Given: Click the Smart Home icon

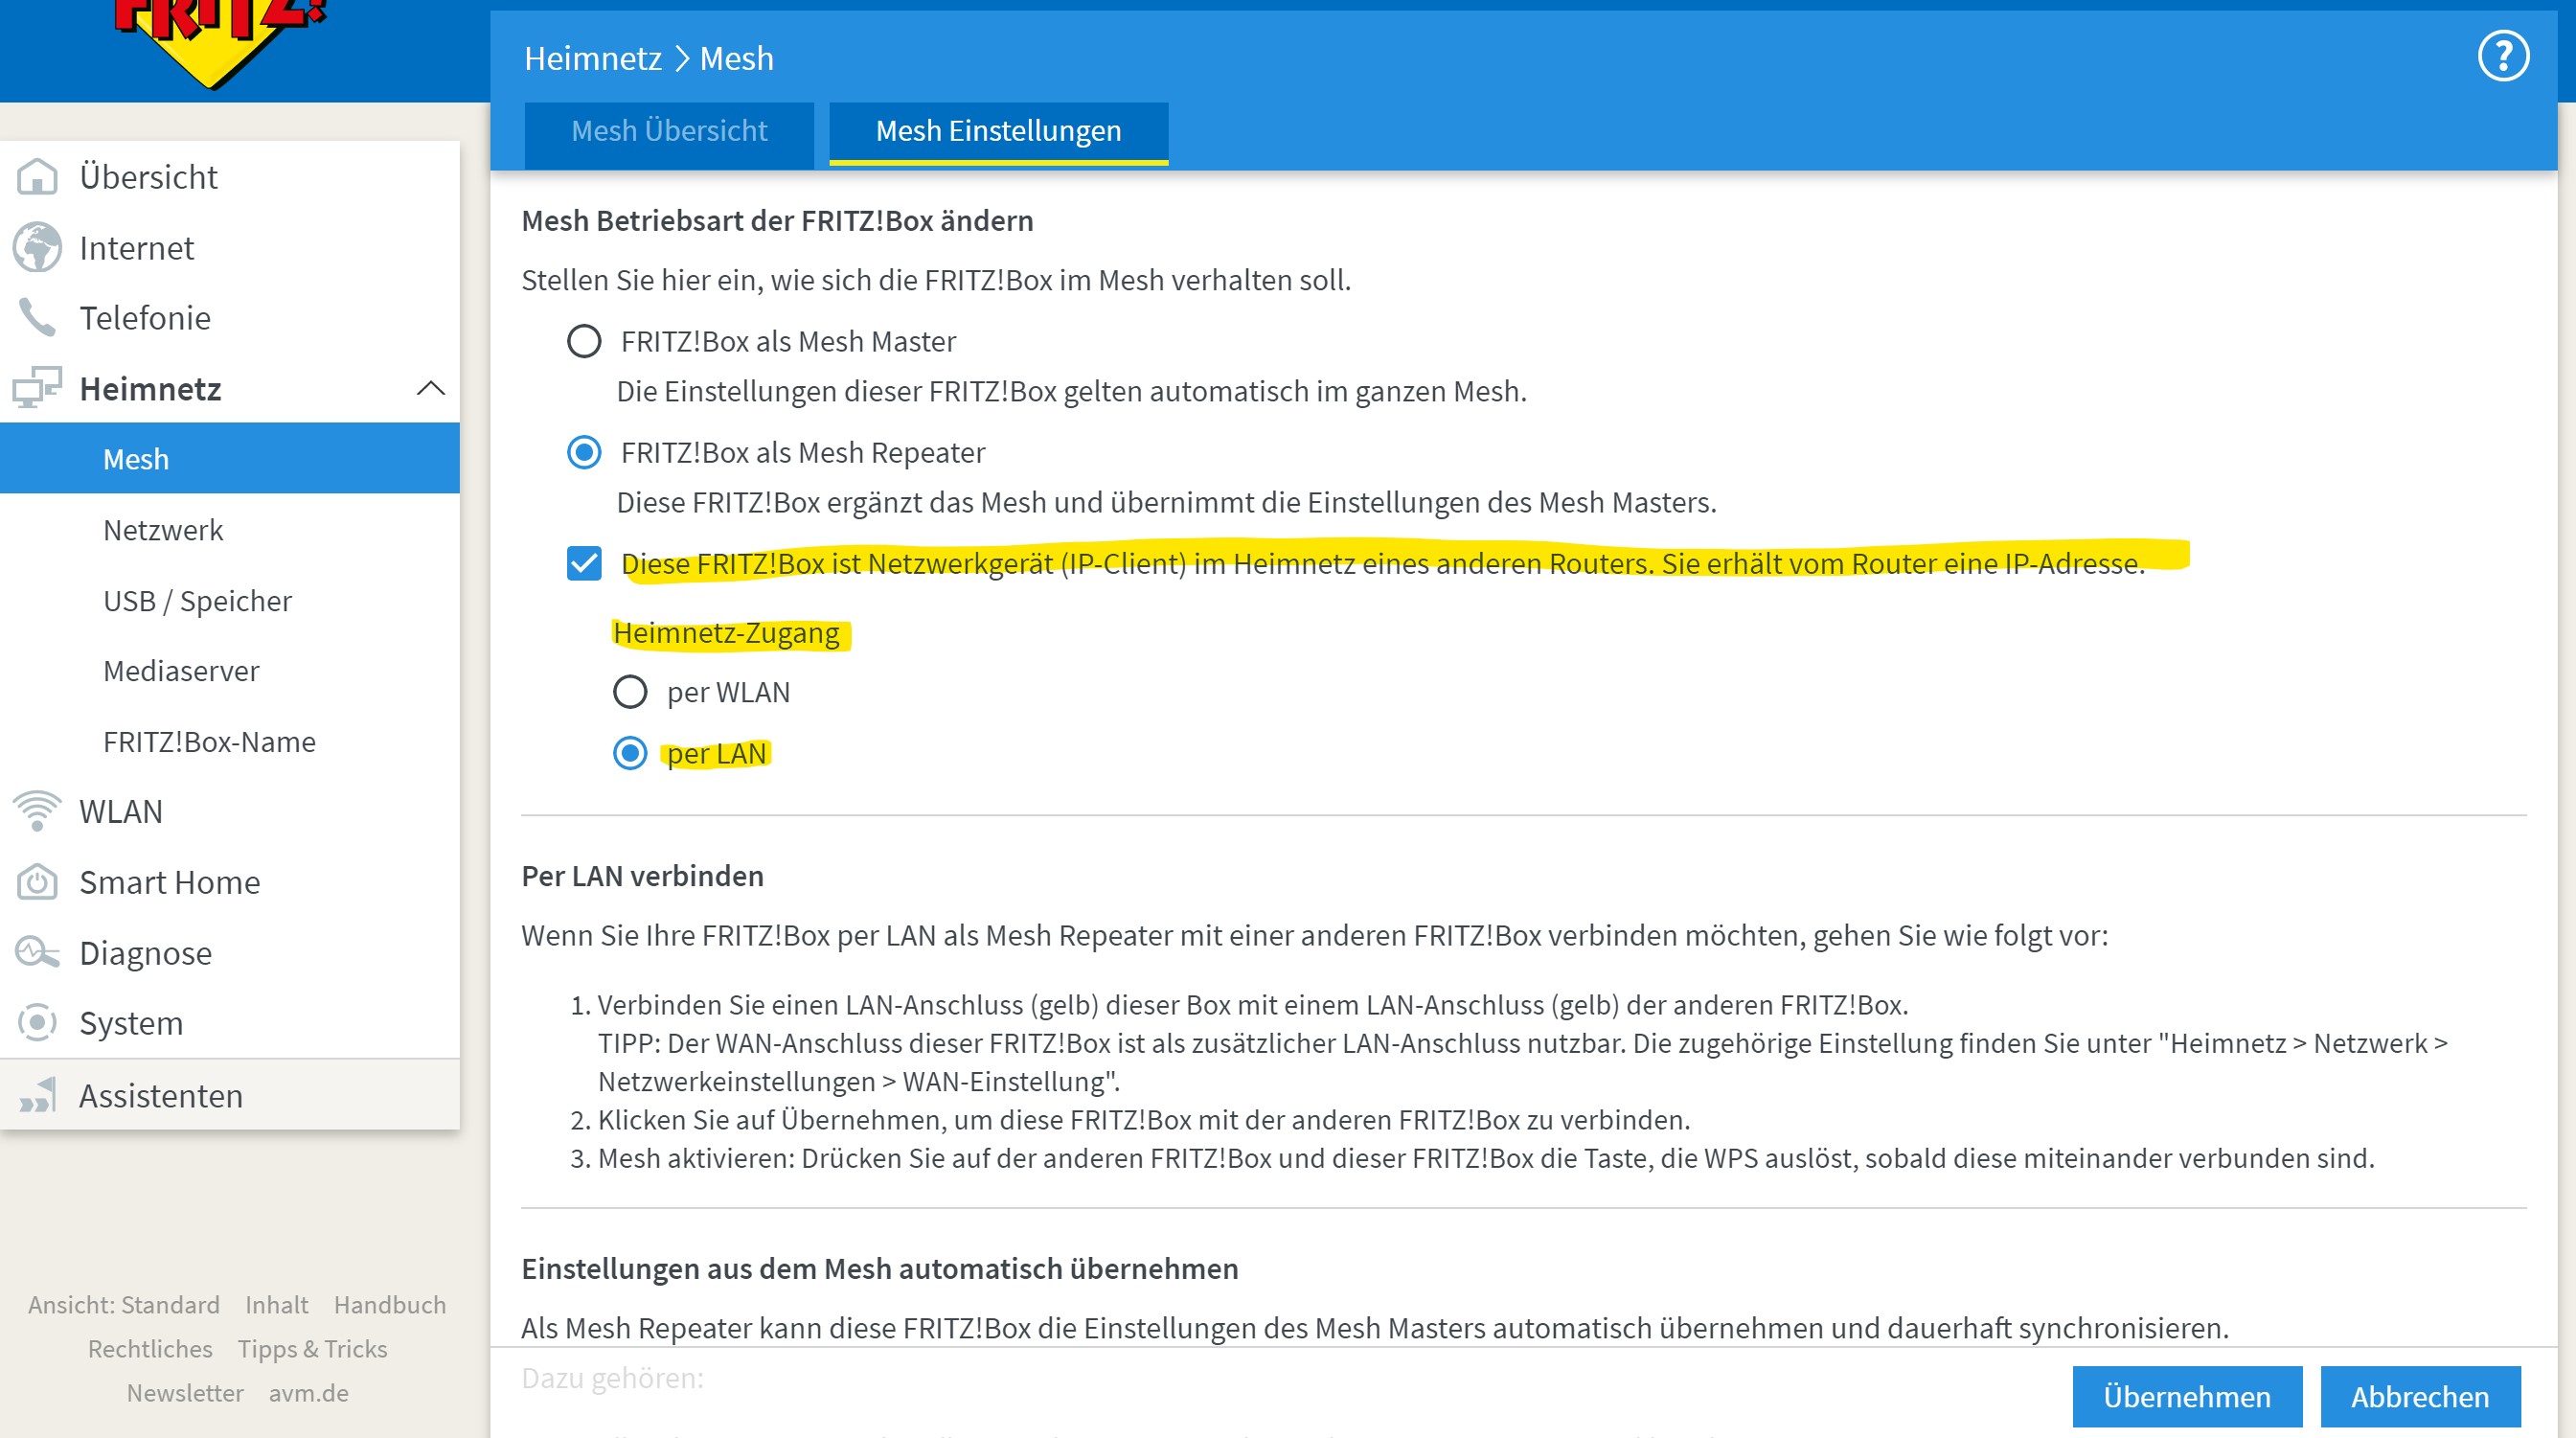Looking at the screenshot, I should [37, 882].
